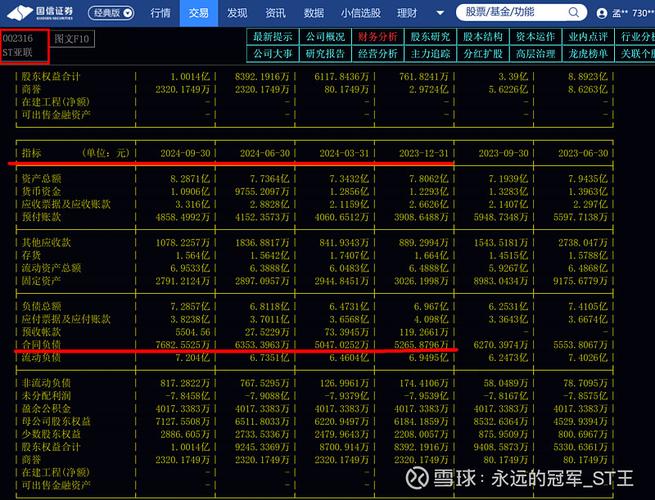
Task: Open the 行情 menu tab
Action: tap(161, 13)
